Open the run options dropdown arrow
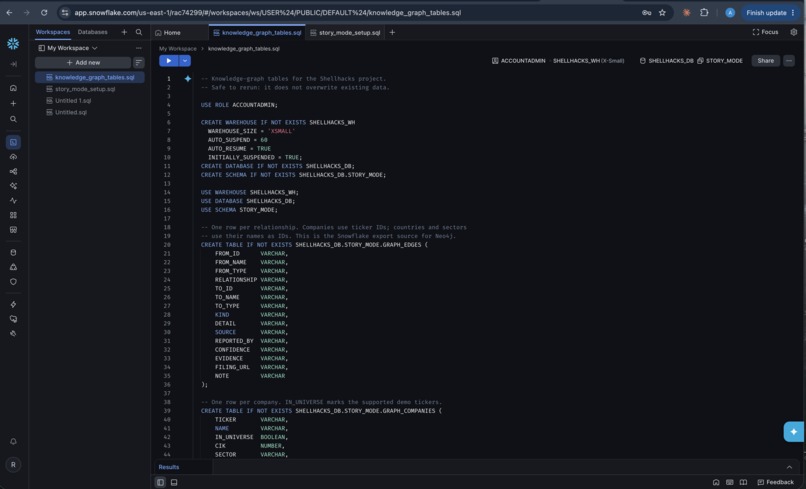The image size is (806, 489). coord(185,61)
